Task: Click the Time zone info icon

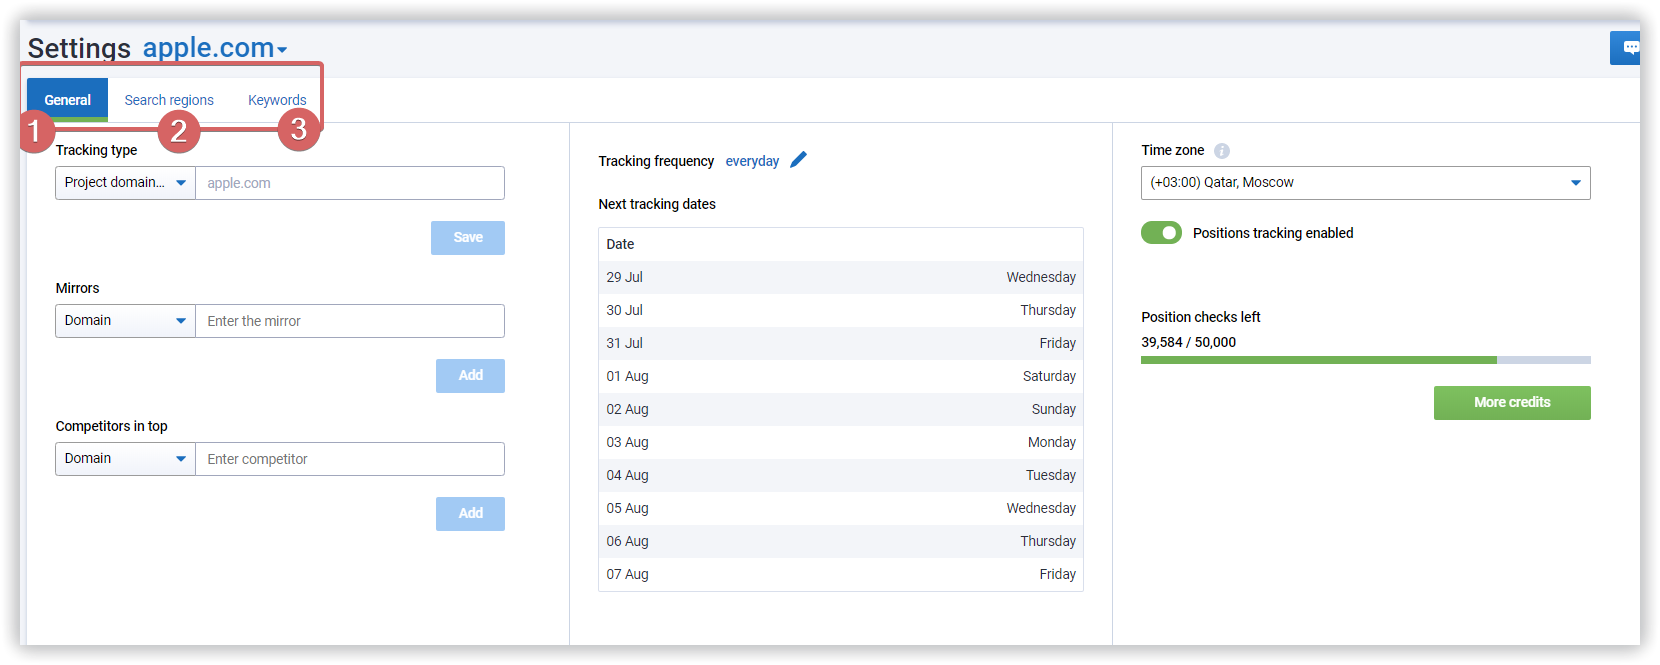Action: (x=1222, y=151)
